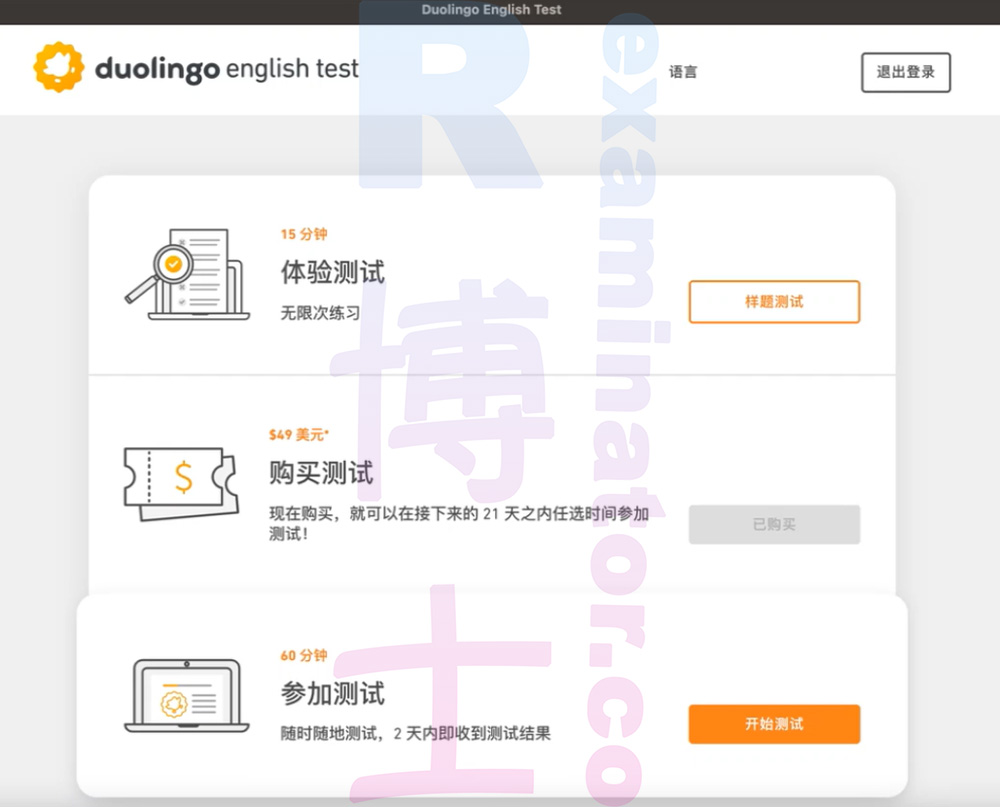The width and height of the screenshot is (1000, 807).
Task: Click the magnifier document practice test icon
Action: coord(187,275)
